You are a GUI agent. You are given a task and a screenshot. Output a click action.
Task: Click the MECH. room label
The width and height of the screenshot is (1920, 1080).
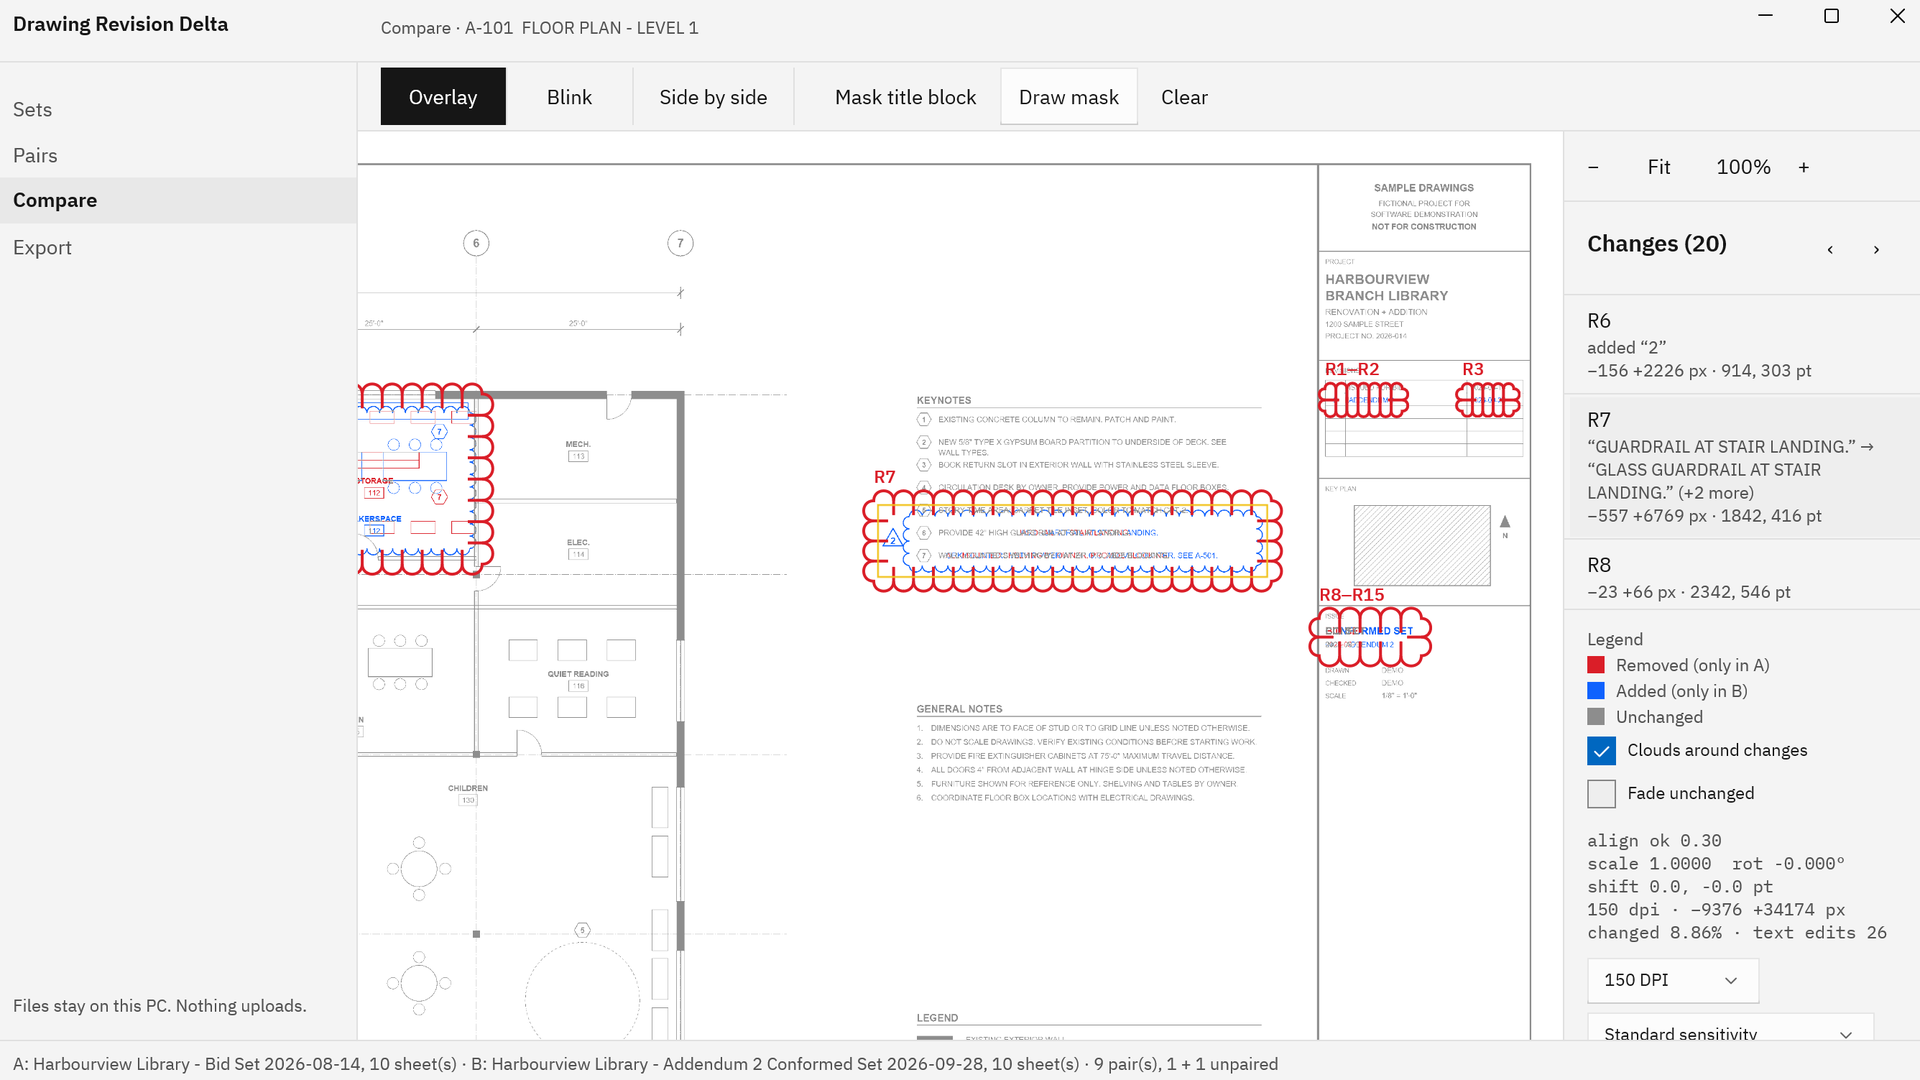click(x=578, y=444)
